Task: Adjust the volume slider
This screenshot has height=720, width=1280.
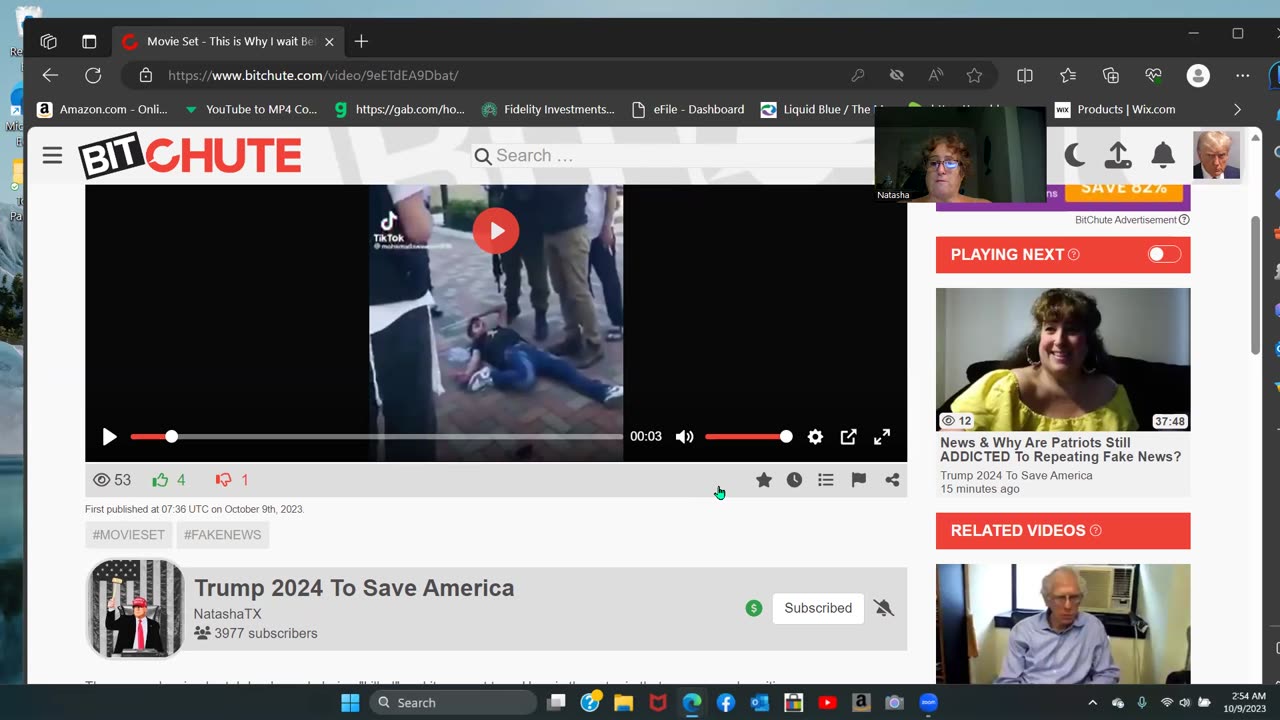Action: pos(748,437)
